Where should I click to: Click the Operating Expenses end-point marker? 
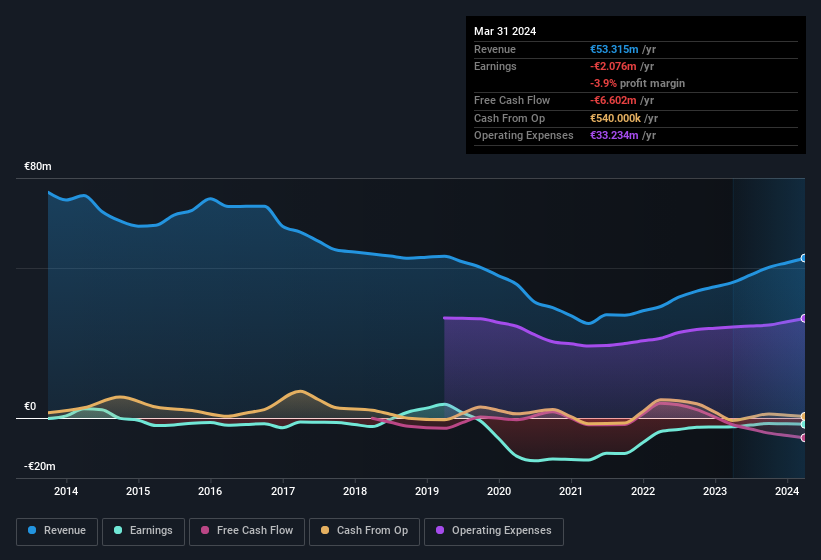(x=804, y=318)
